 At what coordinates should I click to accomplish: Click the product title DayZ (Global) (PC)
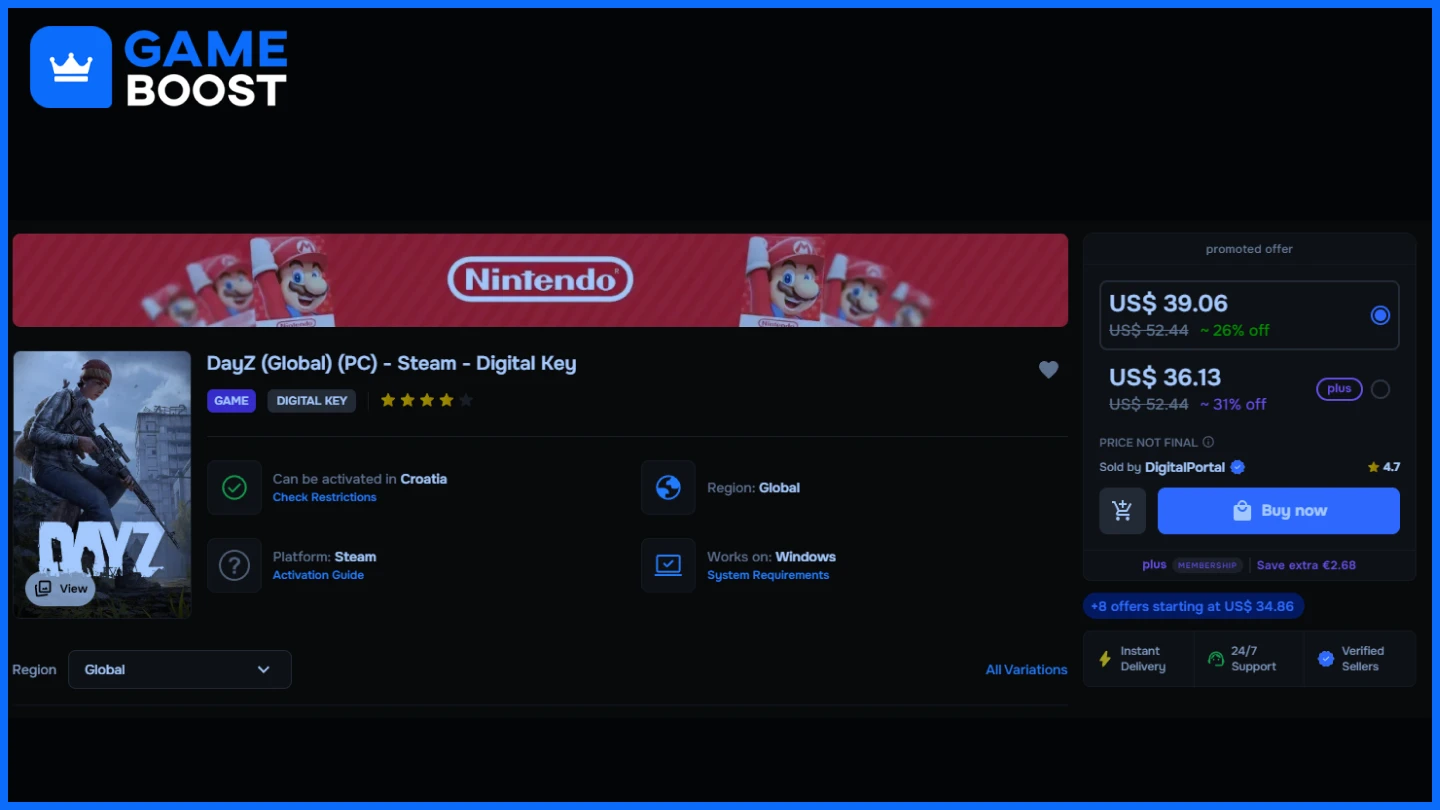391,363
